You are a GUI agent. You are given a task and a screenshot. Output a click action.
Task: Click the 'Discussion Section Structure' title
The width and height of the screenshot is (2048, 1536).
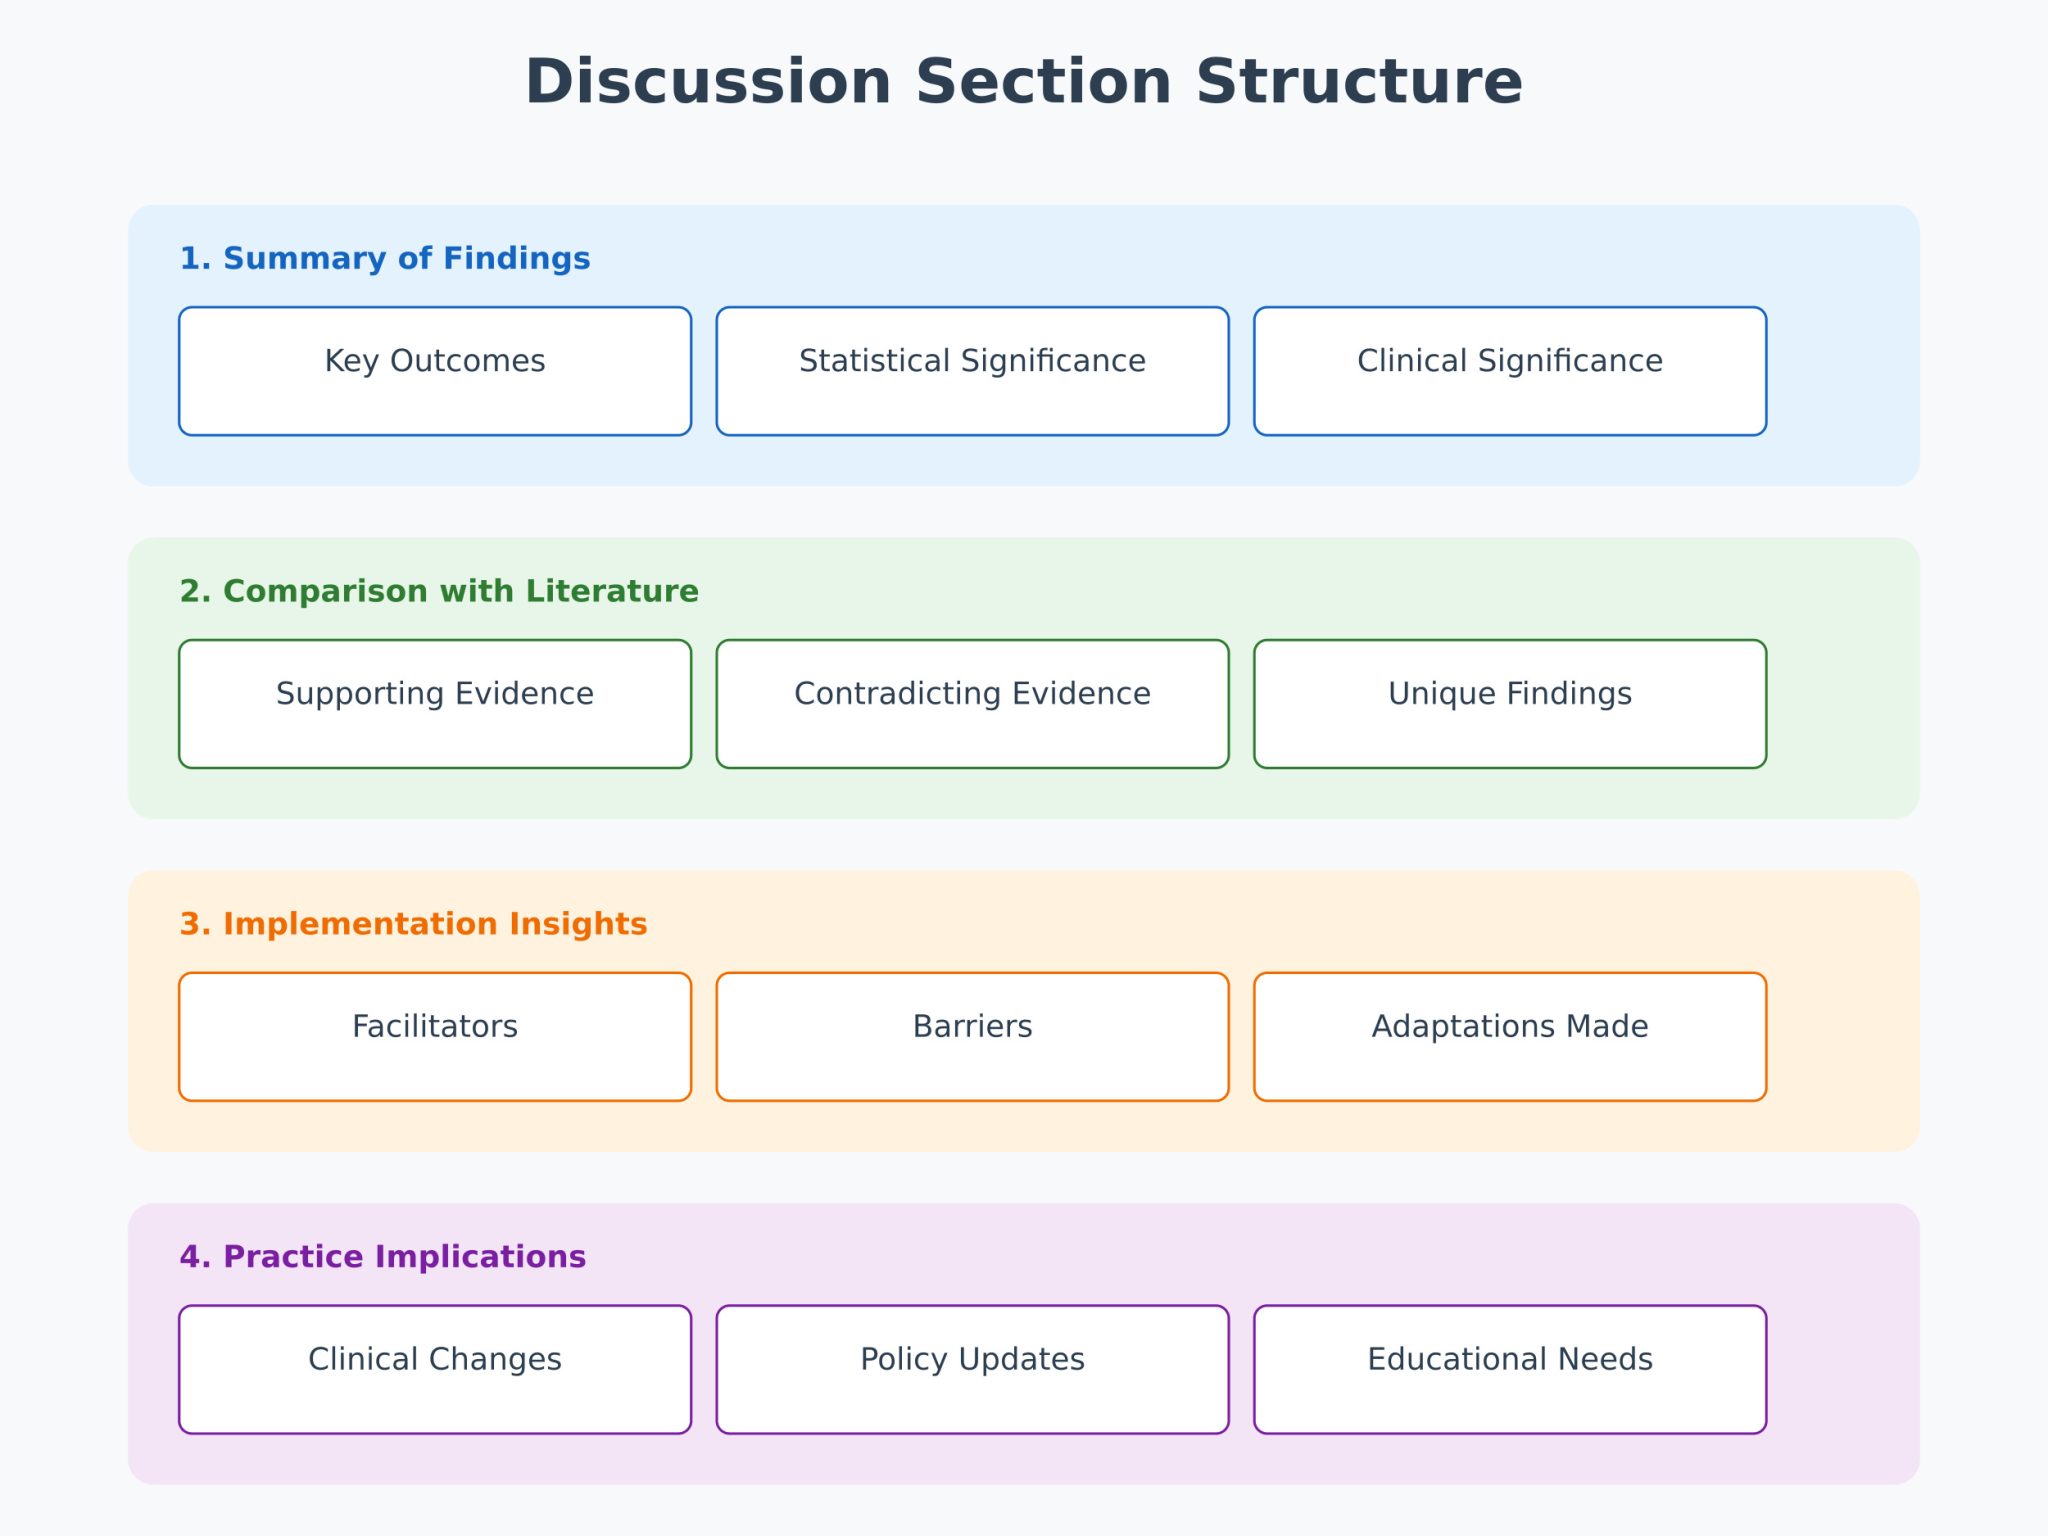pyautogui.click(x=1024, y=82)
